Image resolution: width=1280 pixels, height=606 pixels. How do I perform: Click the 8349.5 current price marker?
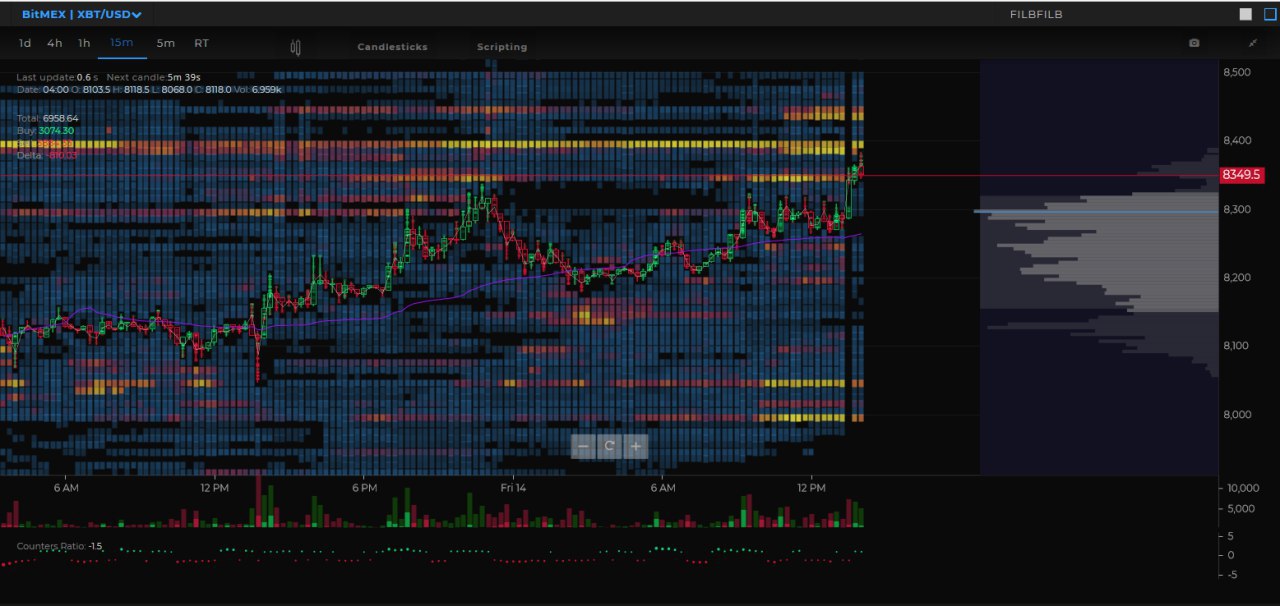pos(1242,175)
